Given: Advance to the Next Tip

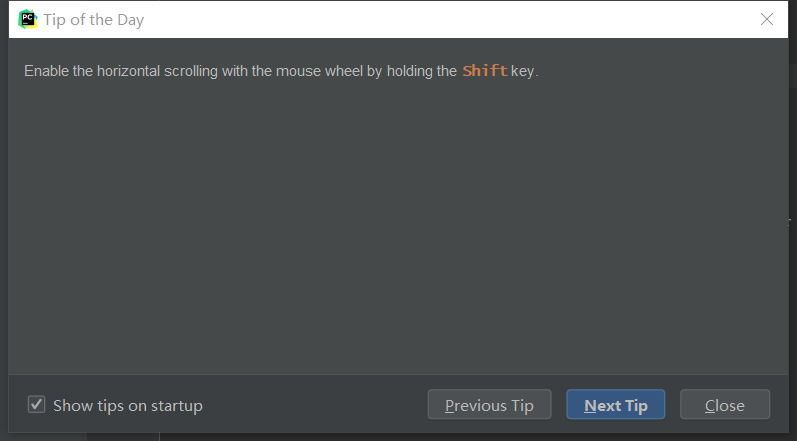Looking at the screenshot, I should click(x=615, y=405).
